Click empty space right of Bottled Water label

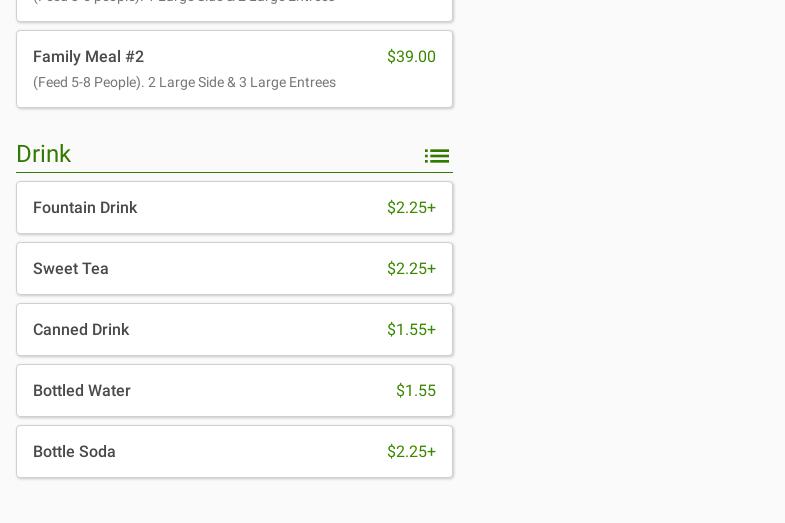(x=260, y=391)
